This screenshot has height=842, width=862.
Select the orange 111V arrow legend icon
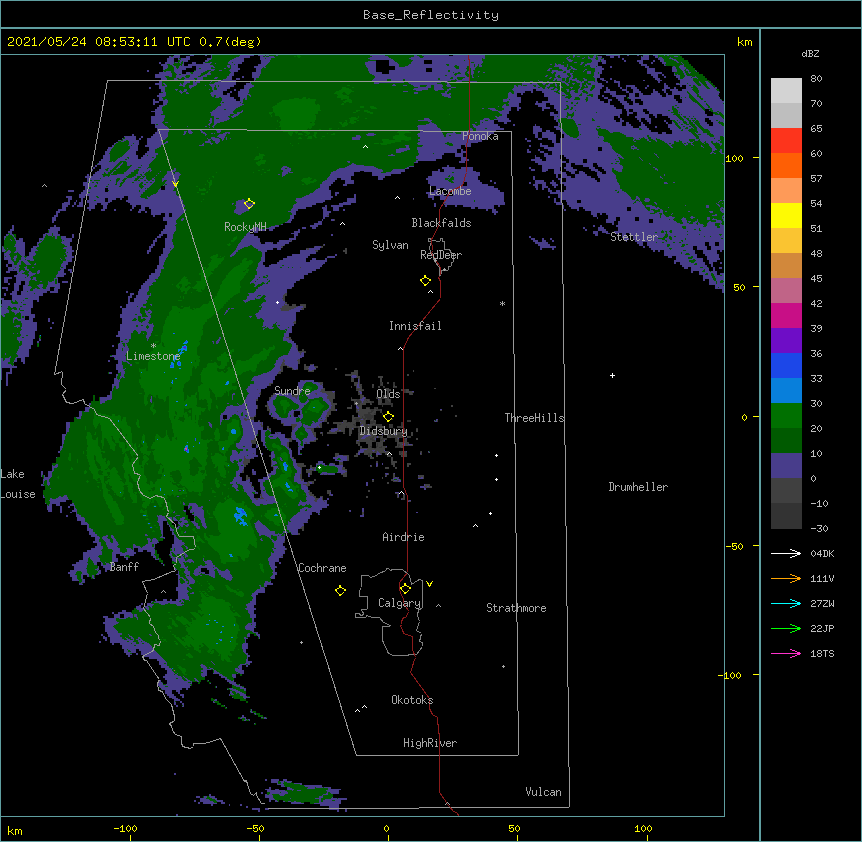pyautogui.click(x=786, y=578)
